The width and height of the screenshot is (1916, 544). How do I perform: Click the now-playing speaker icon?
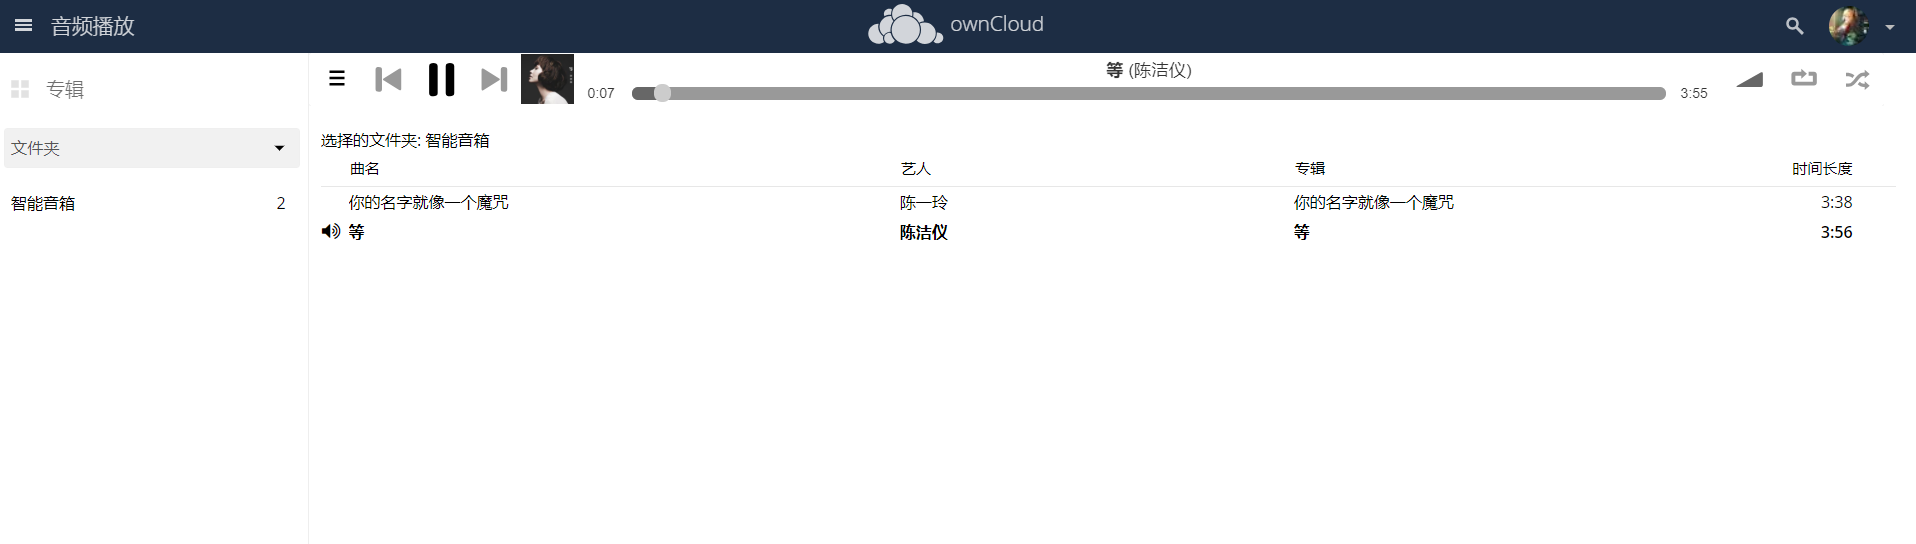point(331,231)
